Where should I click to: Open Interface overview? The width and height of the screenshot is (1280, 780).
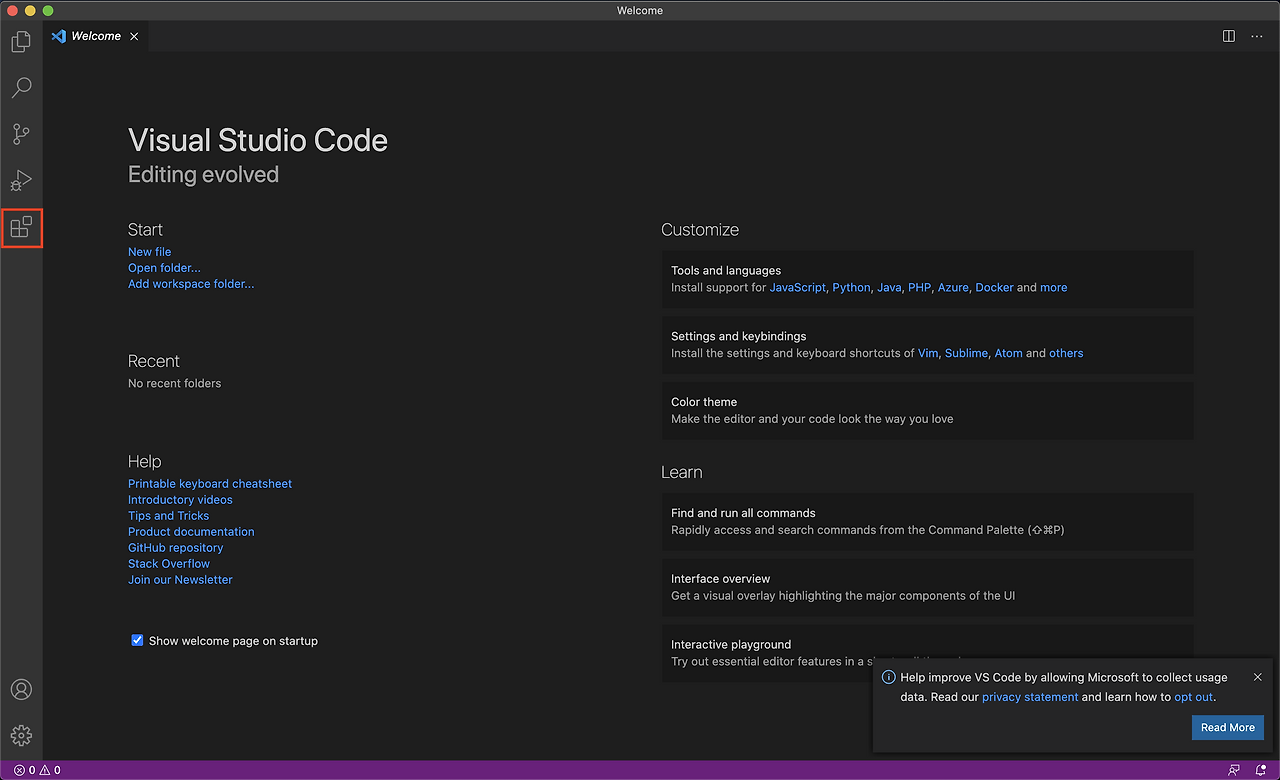click(927, 587)
